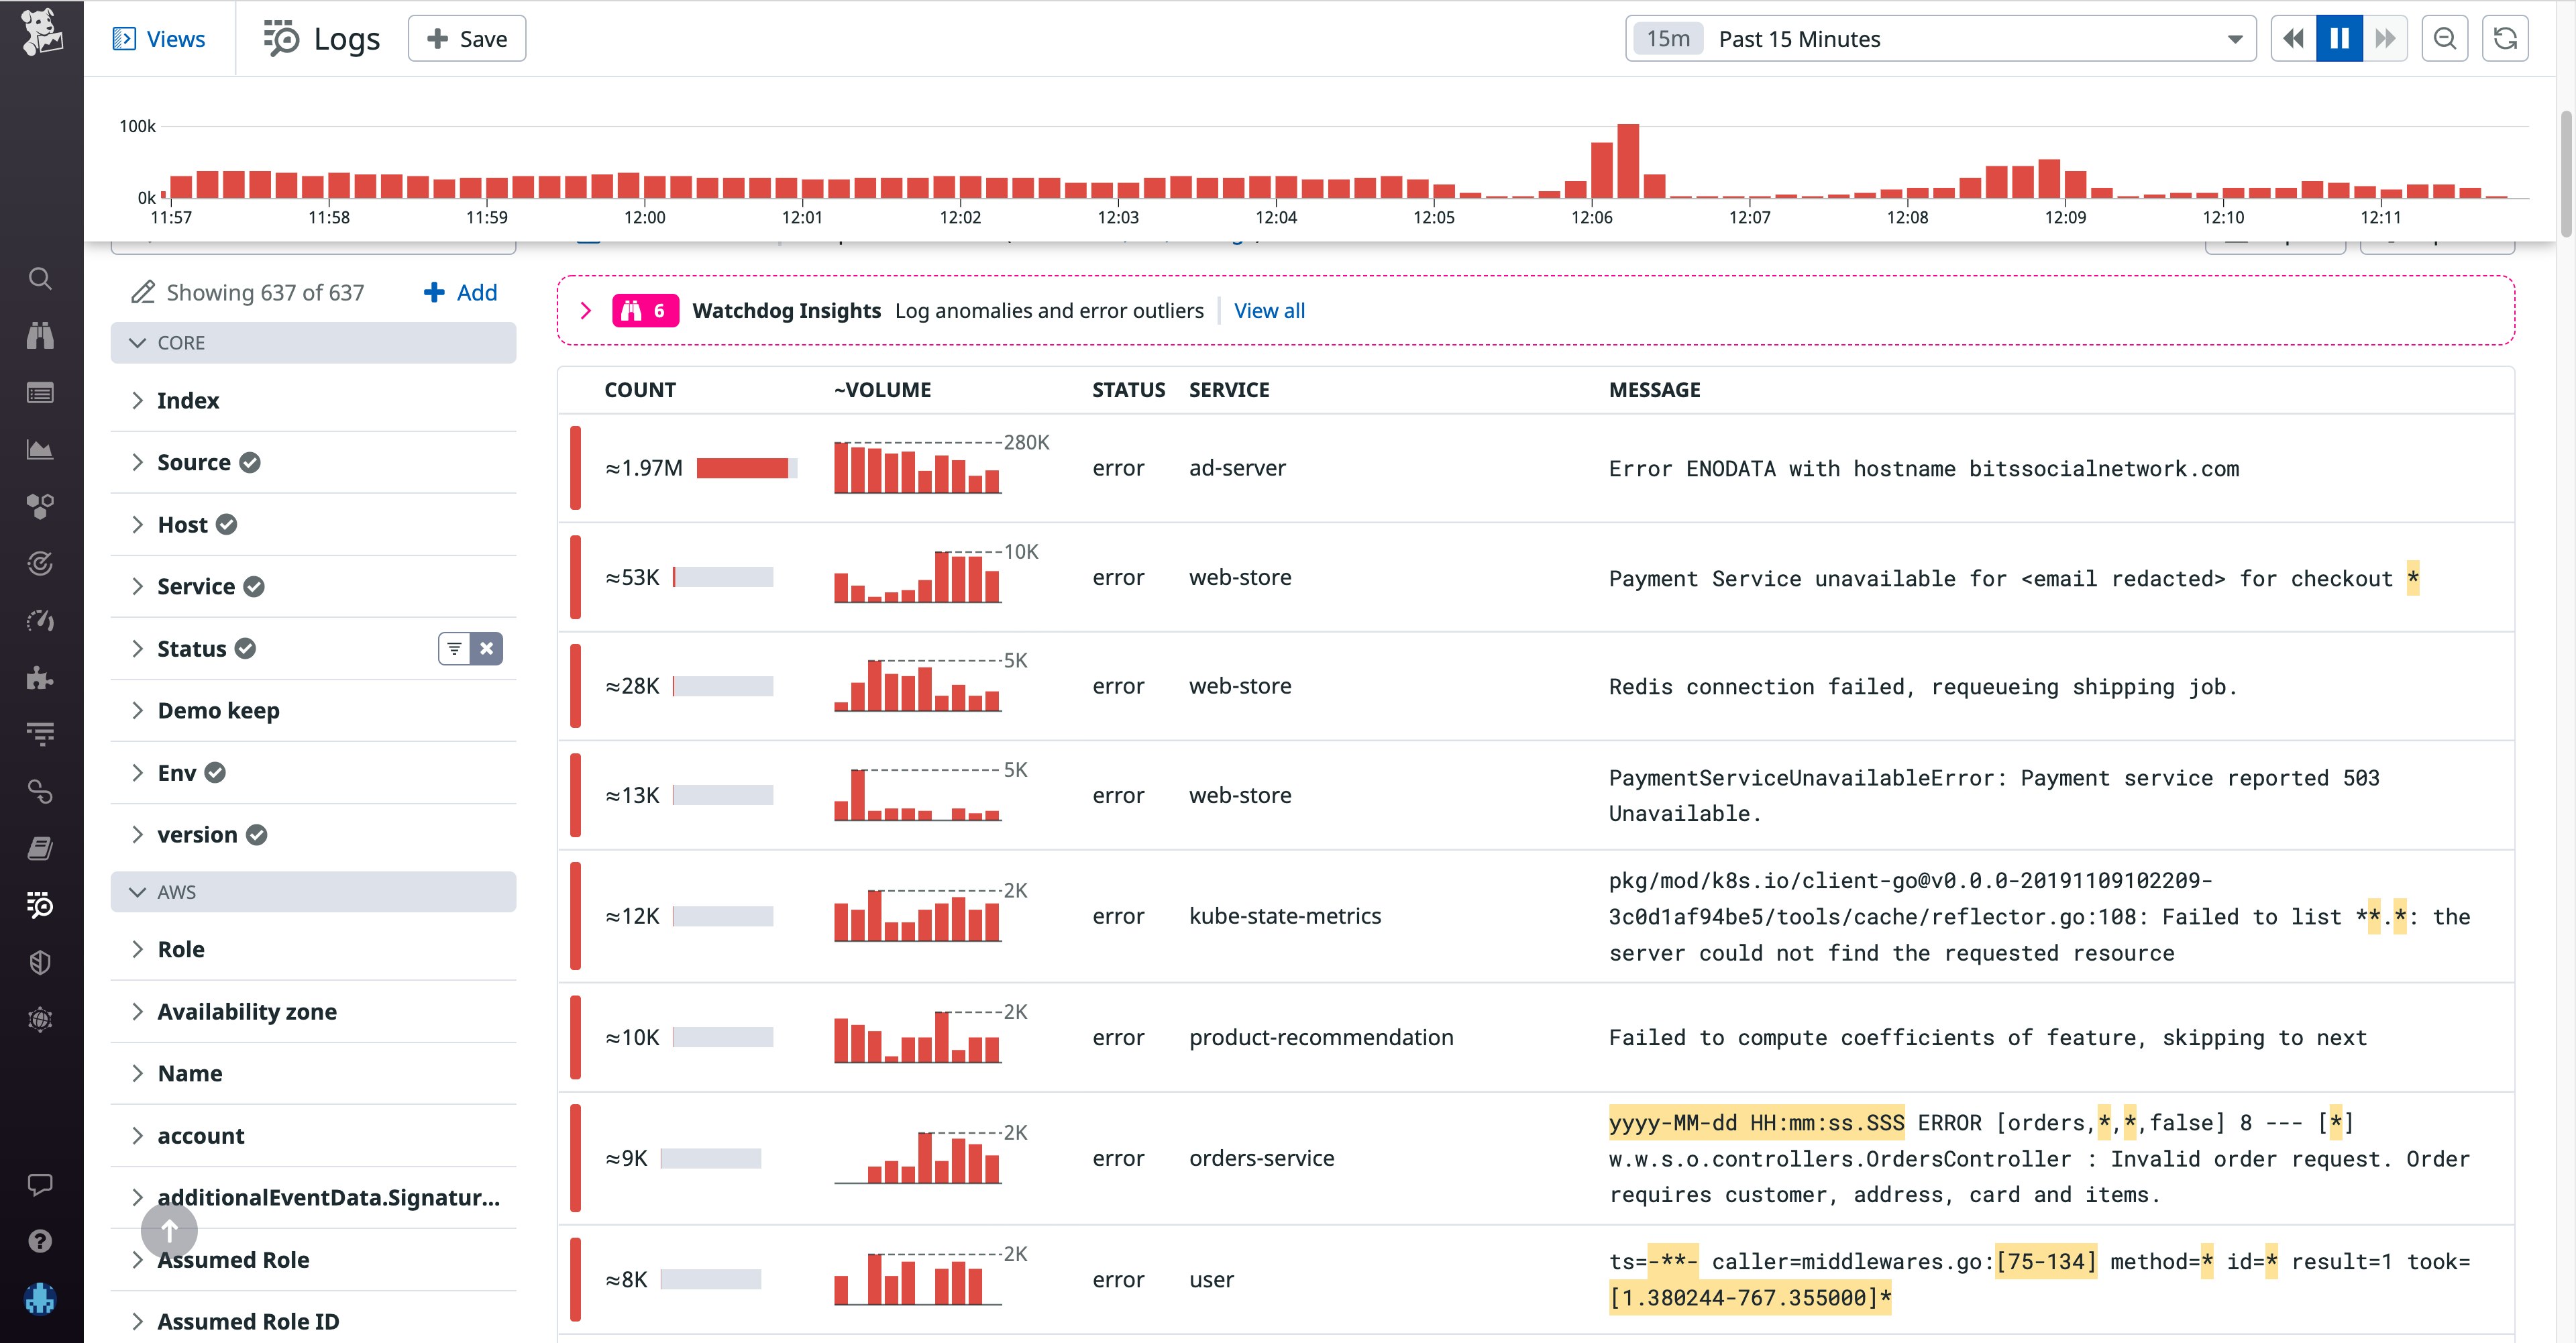Click the Datadog logo home icon
Viewport: 2576px width, 1343px height.
[x=41, y=31]
